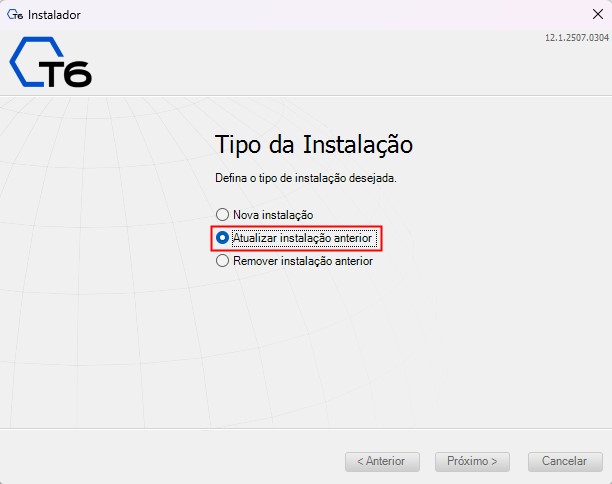Go back with the Anterior button
This screenshot has width=612, height=484.
pyautogui.click(x=382, y=462)
